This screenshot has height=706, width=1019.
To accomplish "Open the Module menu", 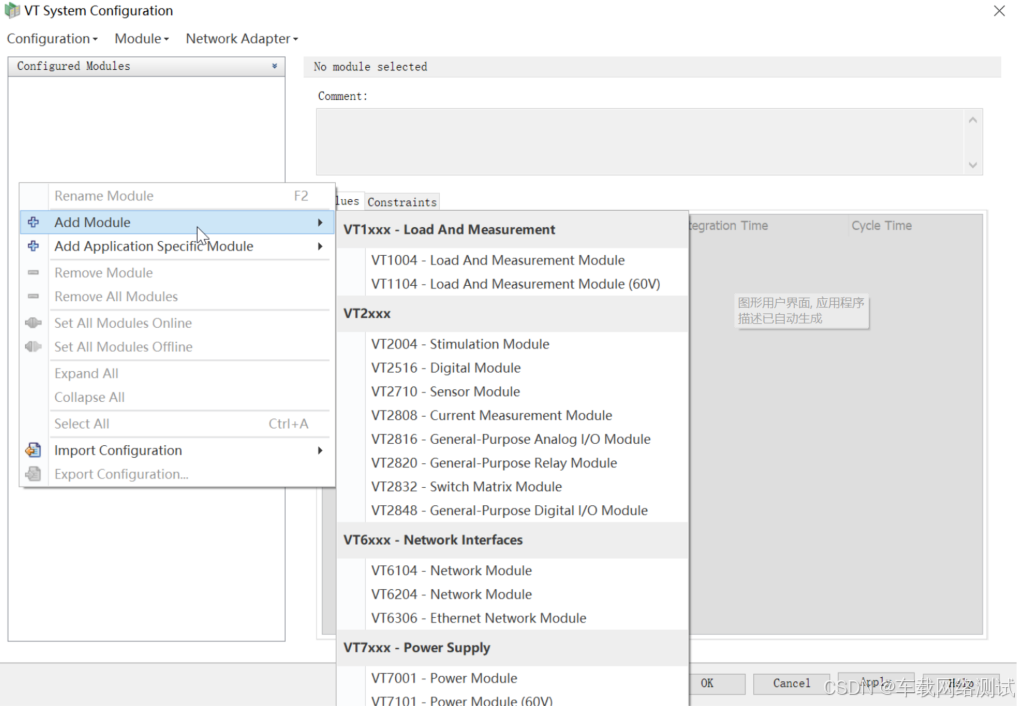I will (142, 38).
